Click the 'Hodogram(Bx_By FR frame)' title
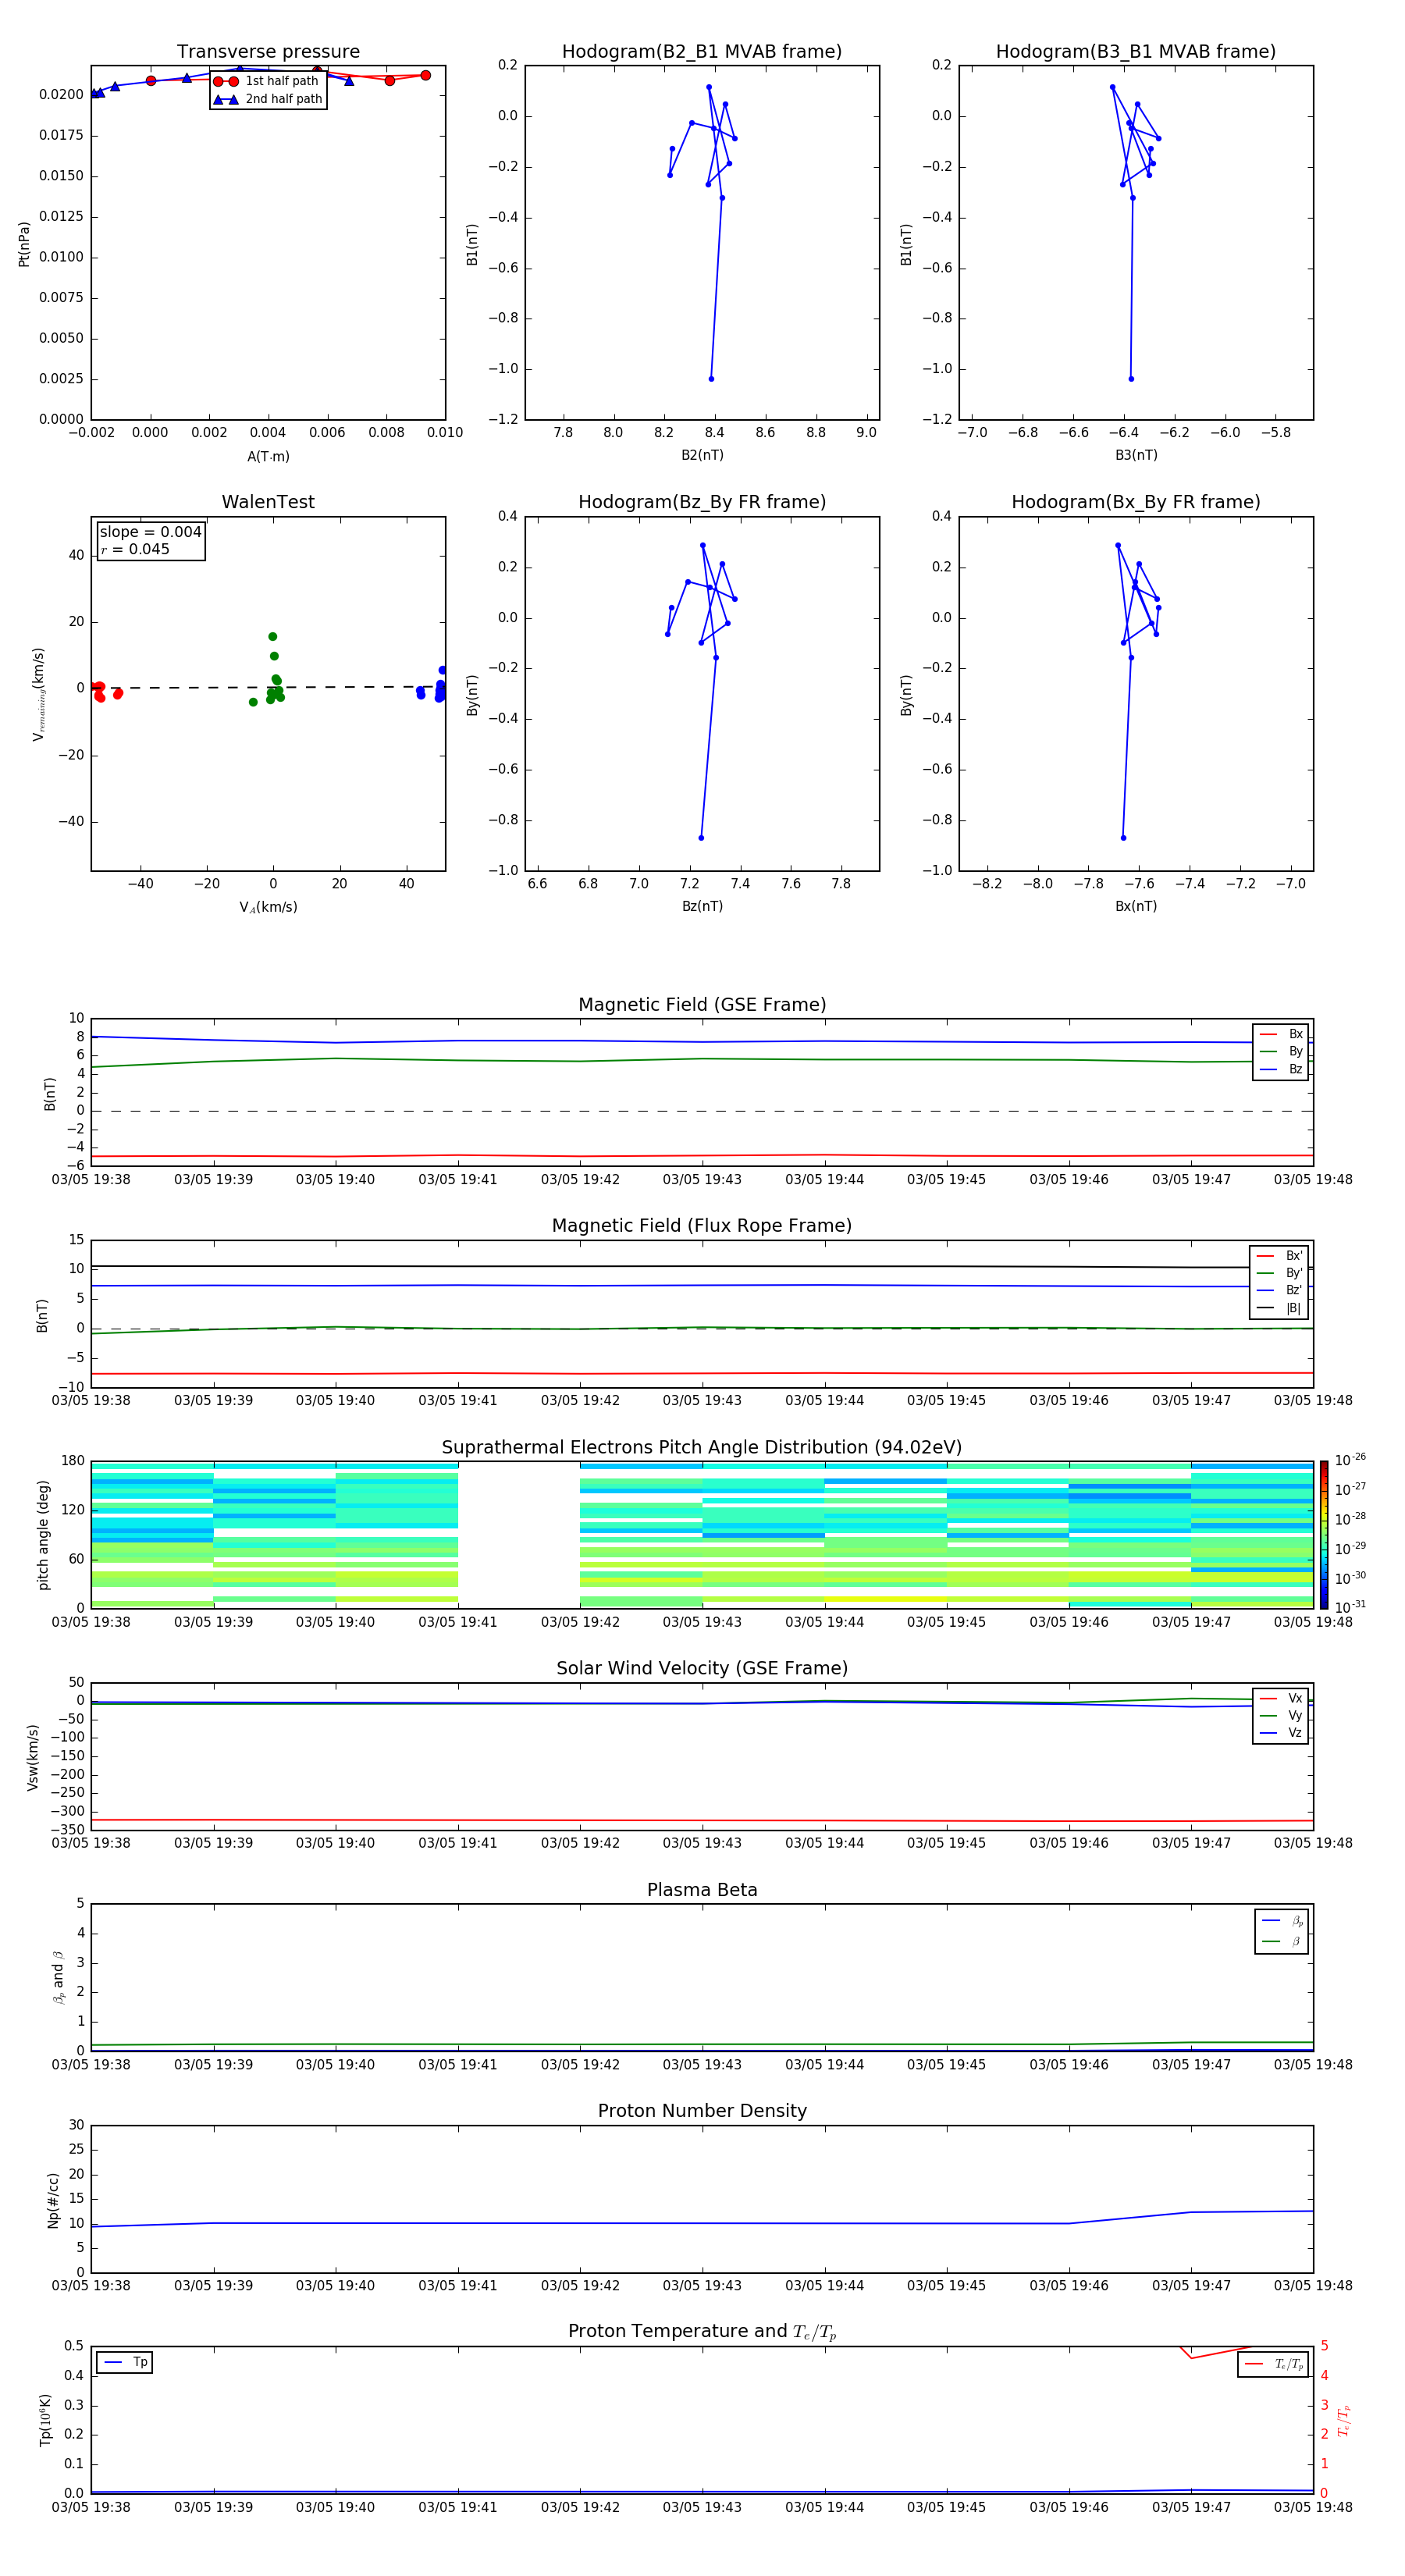This screenshot has width=1405, height=2576. pos(1136,502)
